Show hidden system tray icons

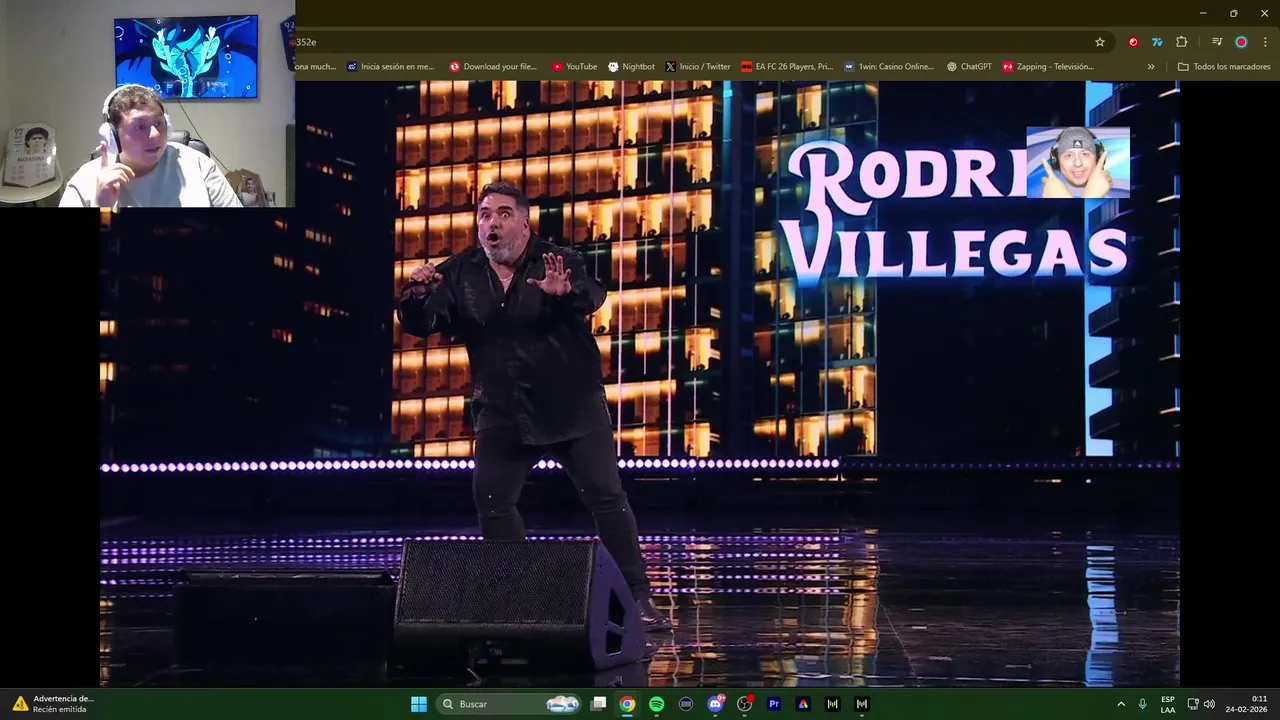point(1121,704)
